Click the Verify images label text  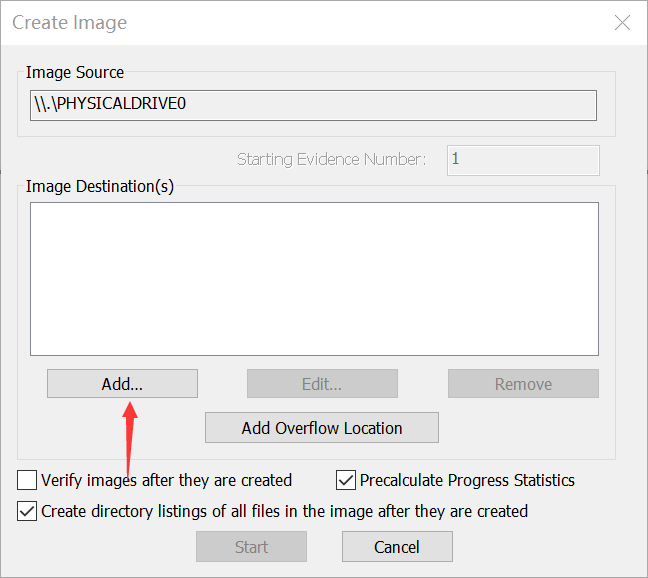[x=166, y=480]
